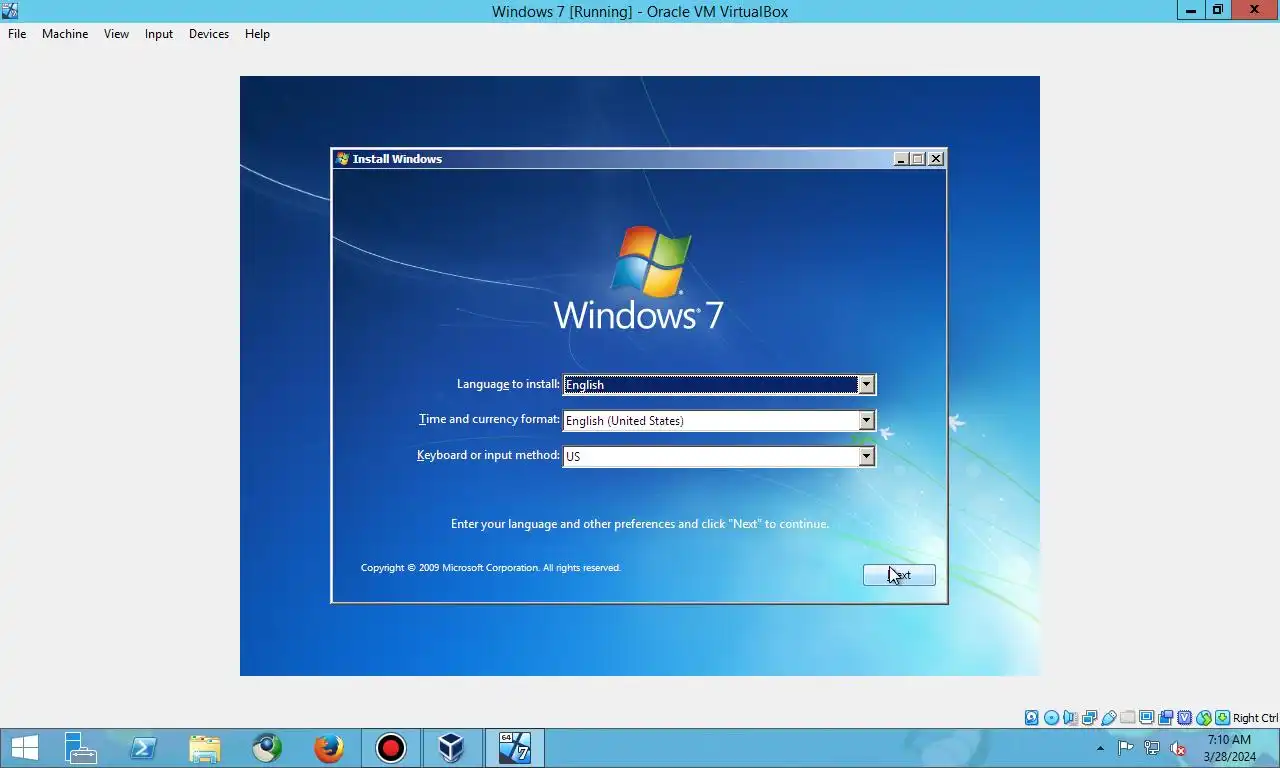This screenshot has width=1280, height=768.
Task: Minimize the VirtualBox VM window
Action: (x=1190, y=10)
